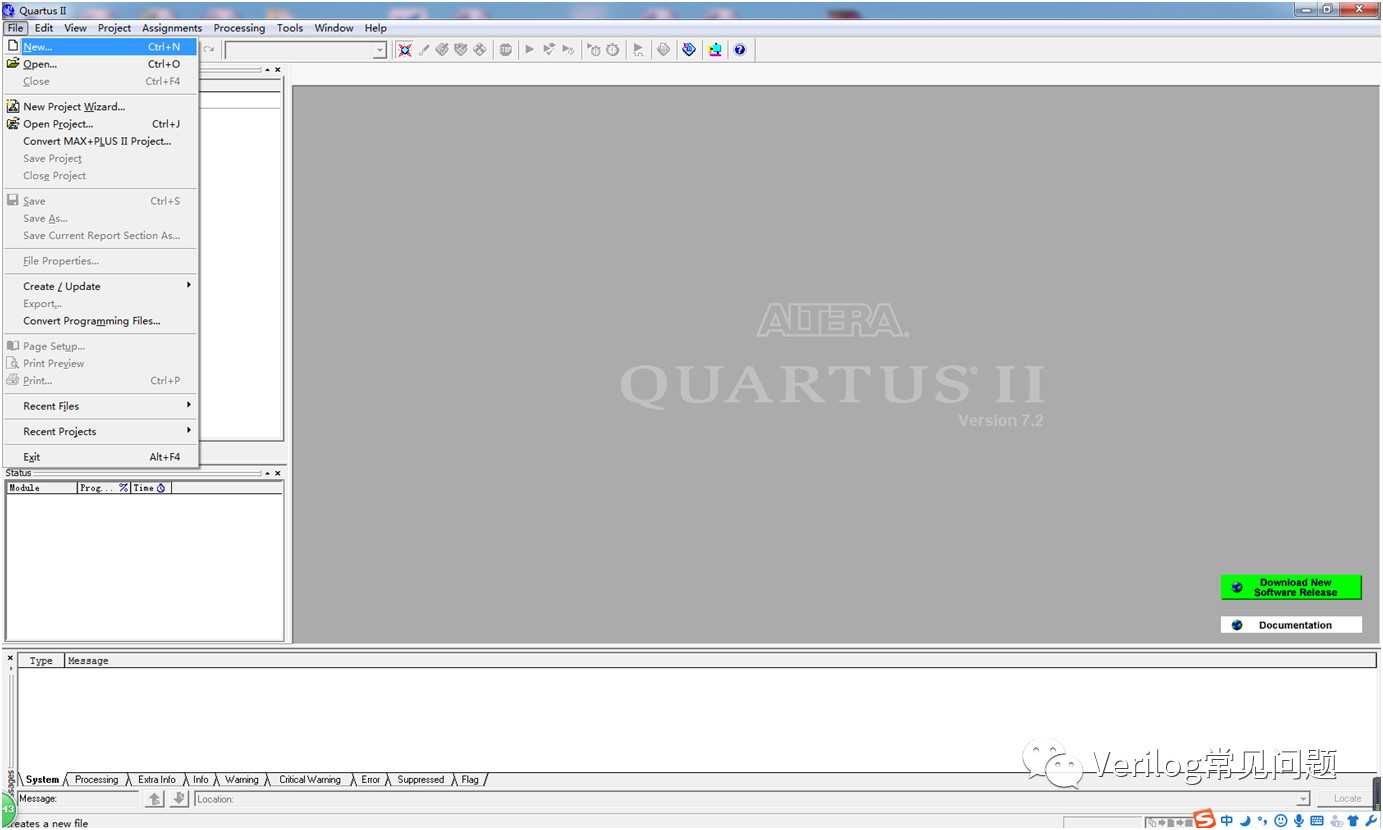Click the Locate button
The height and width of the screenshot is (830, 1383).
(1347, 799)
